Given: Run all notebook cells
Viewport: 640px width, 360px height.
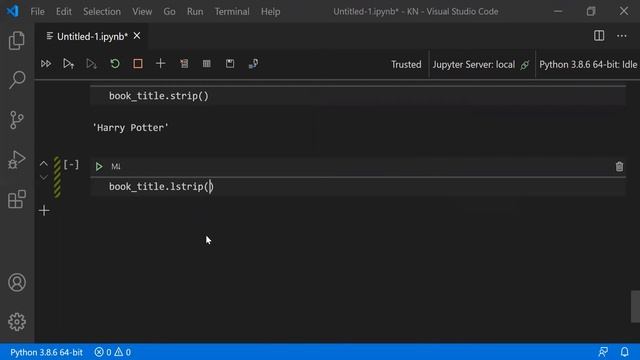Looking at the screenshot, I should [x=46, y=64].
